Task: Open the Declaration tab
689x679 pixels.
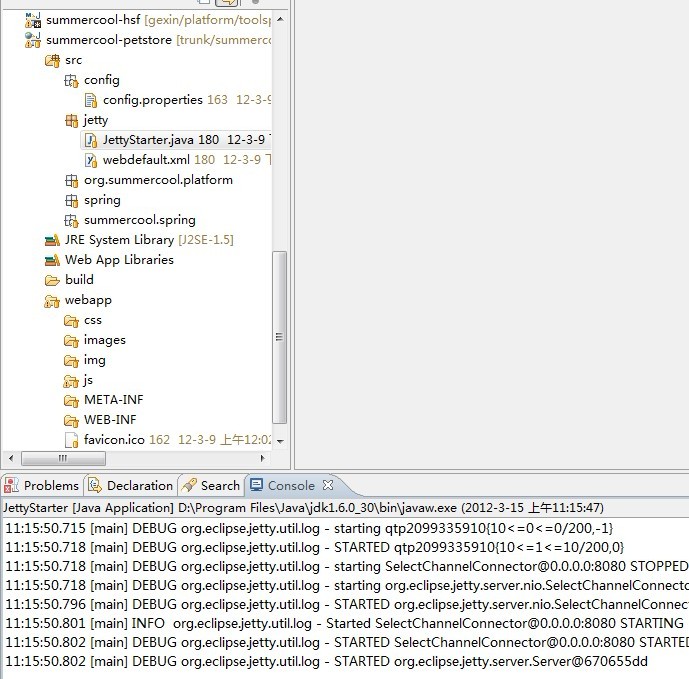Action: pos(131,485)
